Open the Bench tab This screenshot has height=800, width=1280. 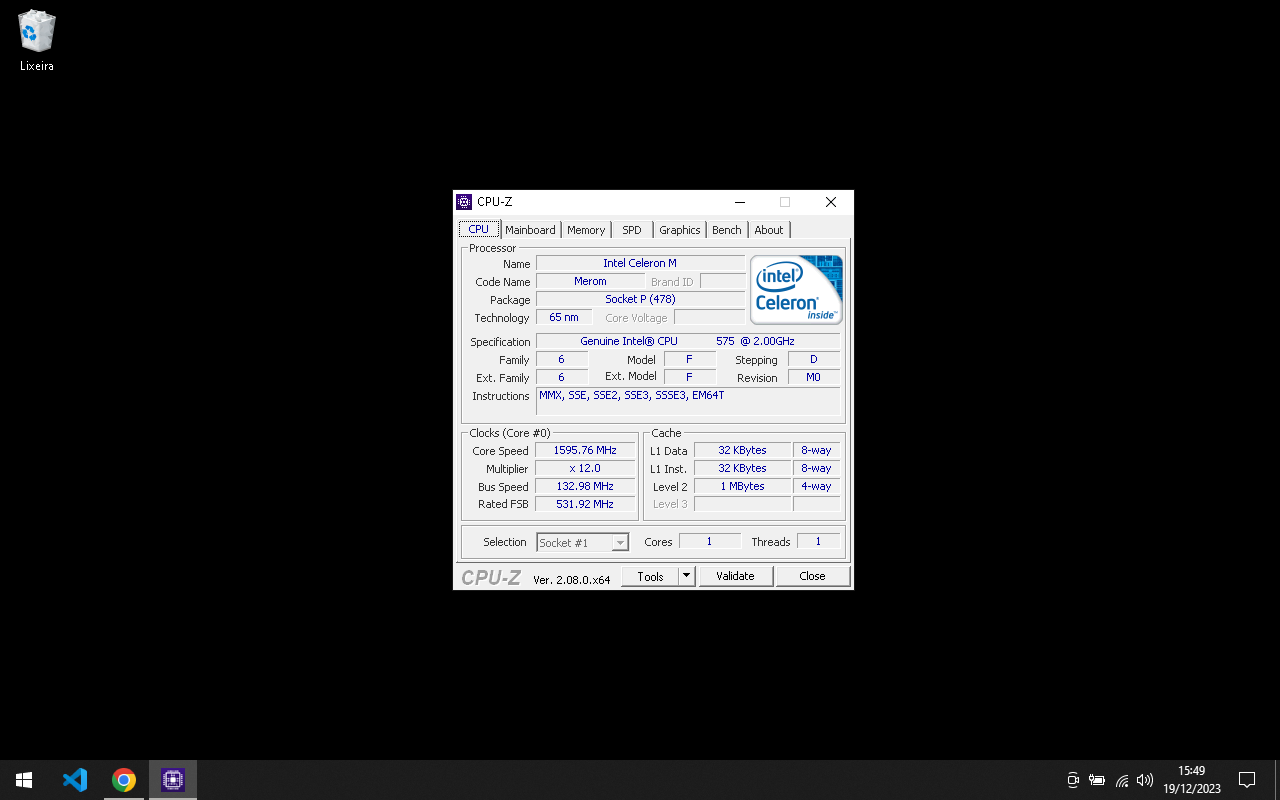point(727,230)
